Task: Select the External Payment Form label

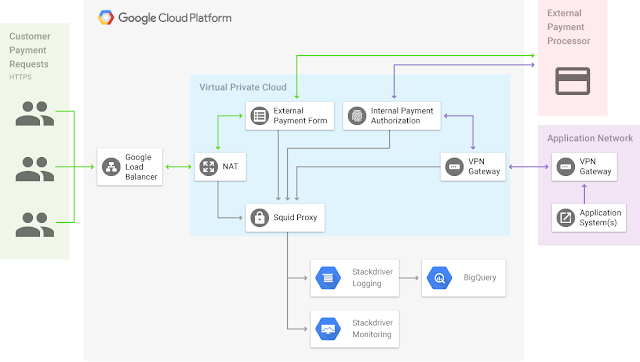Action: tap(300, 116)
